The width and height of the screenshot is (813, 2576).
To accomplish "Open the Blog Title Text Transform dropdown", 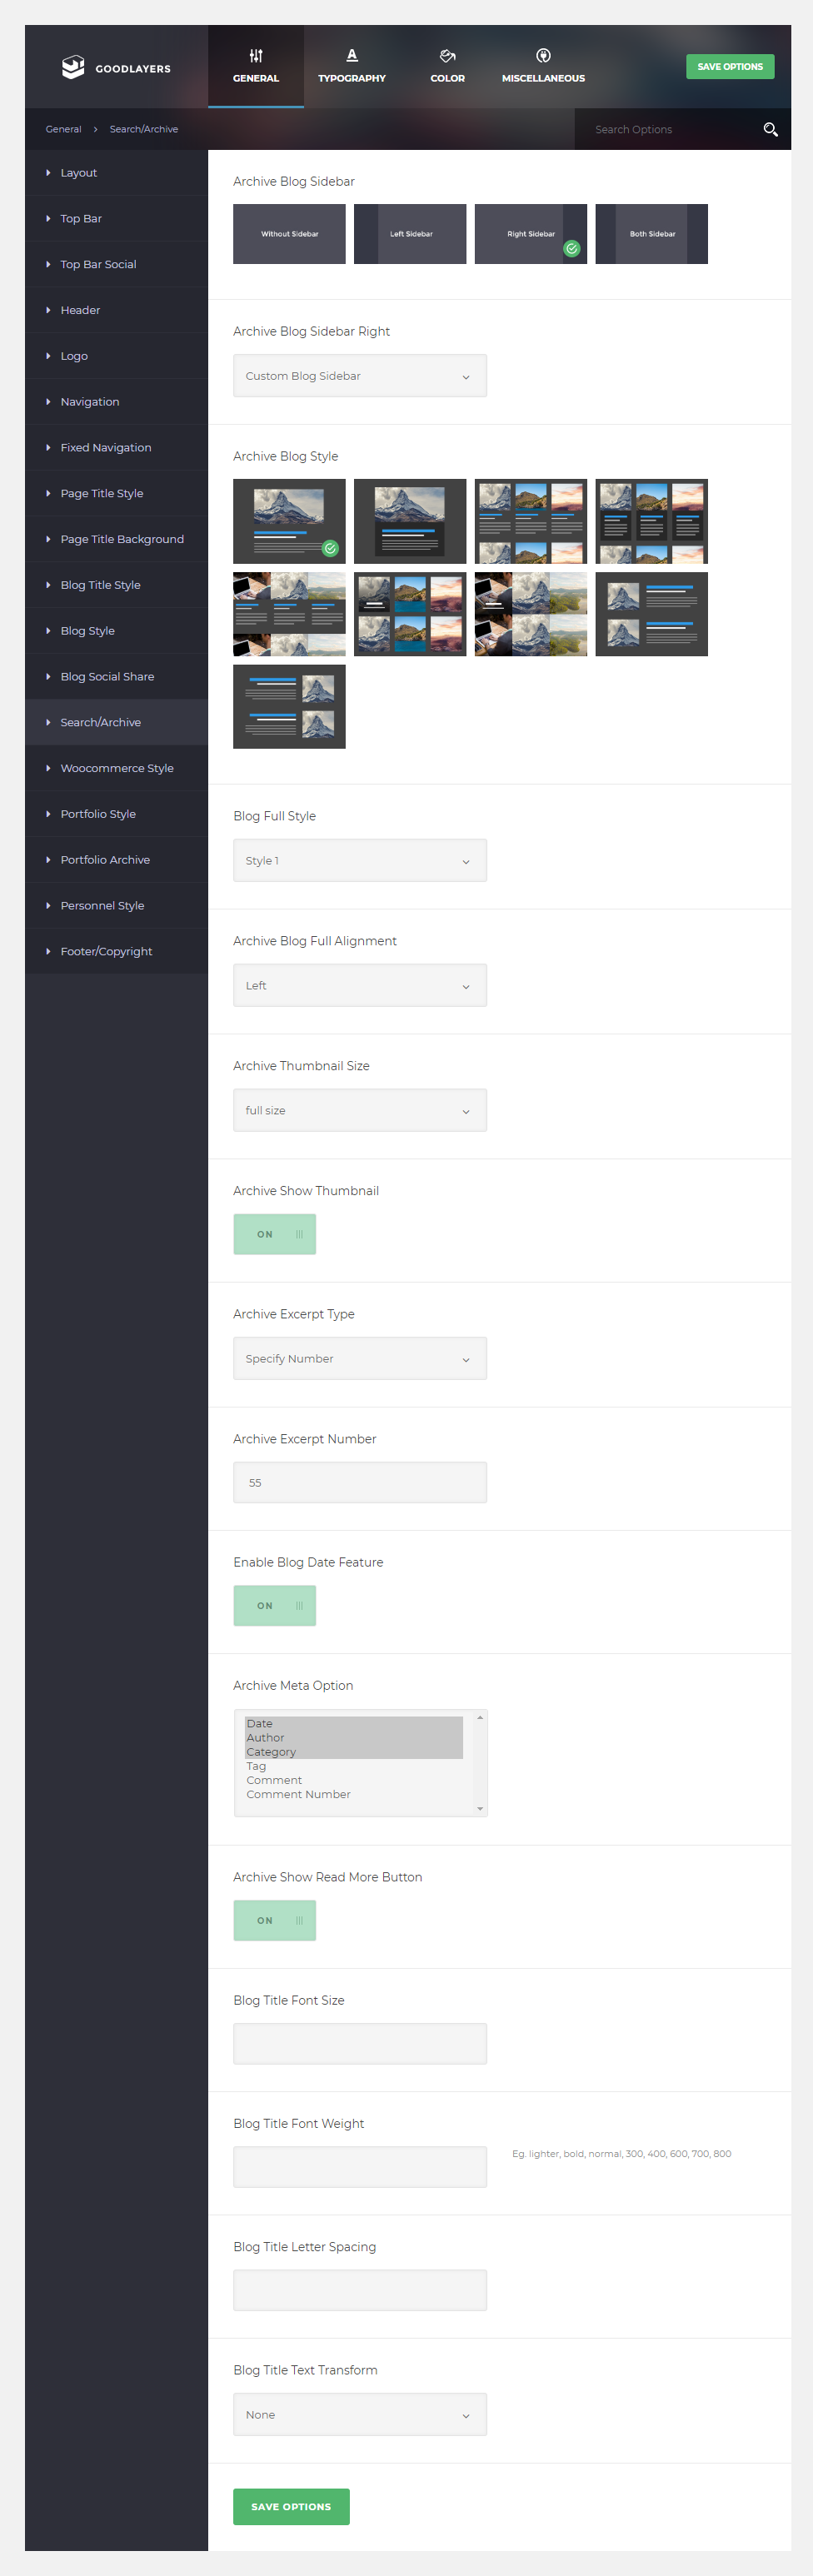I will [360, 2414].
